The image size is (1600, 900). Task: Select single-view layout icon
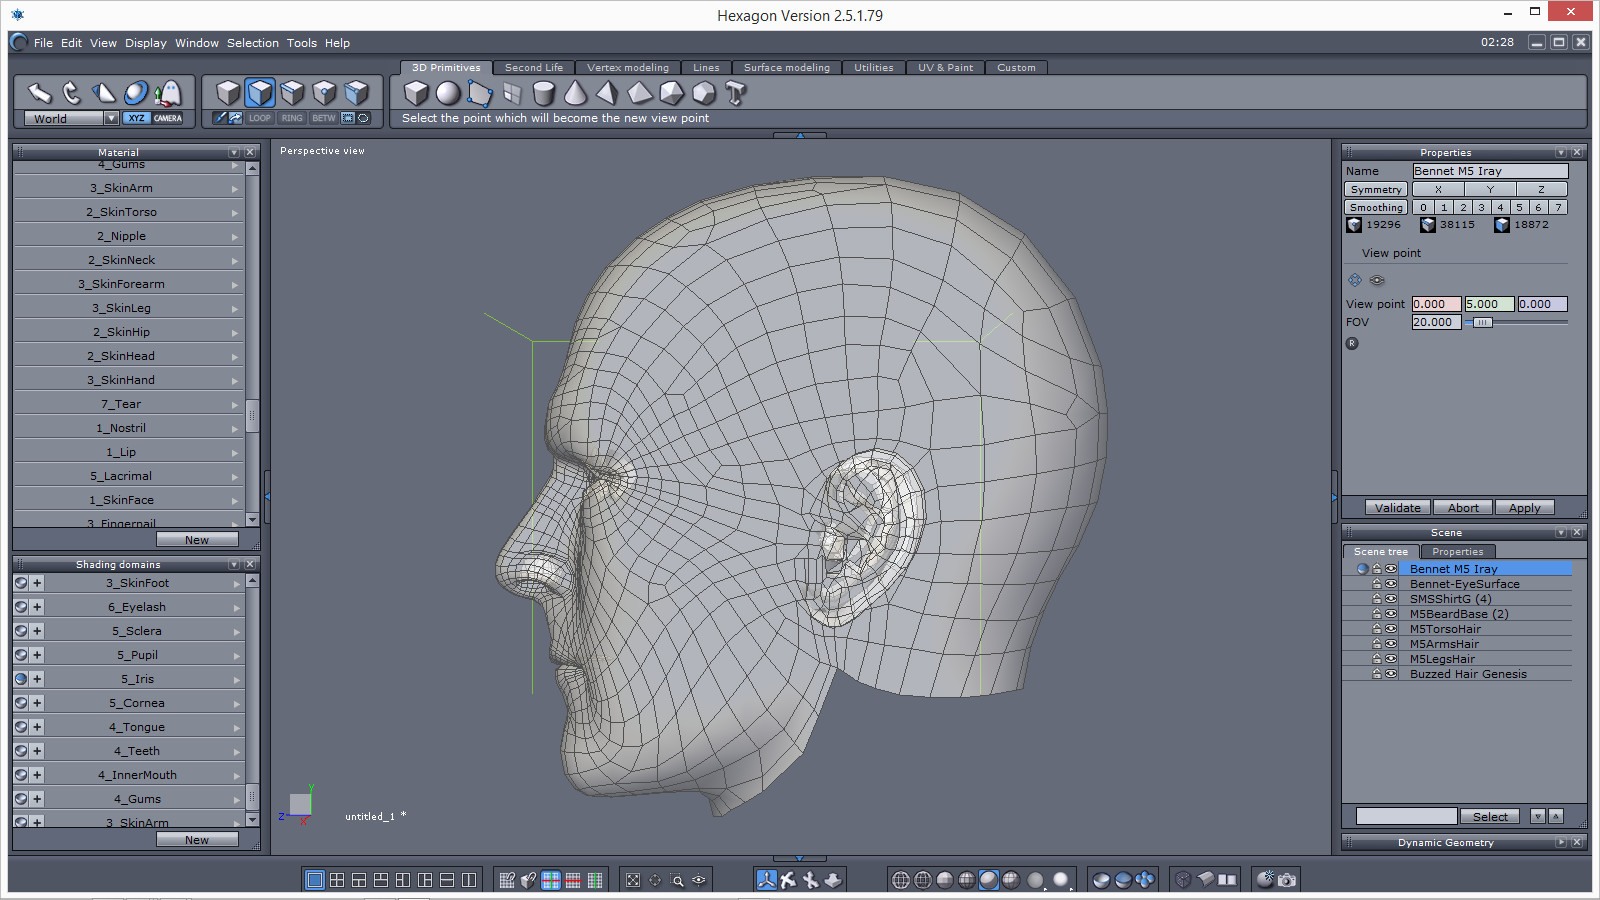tap(315, 880)
